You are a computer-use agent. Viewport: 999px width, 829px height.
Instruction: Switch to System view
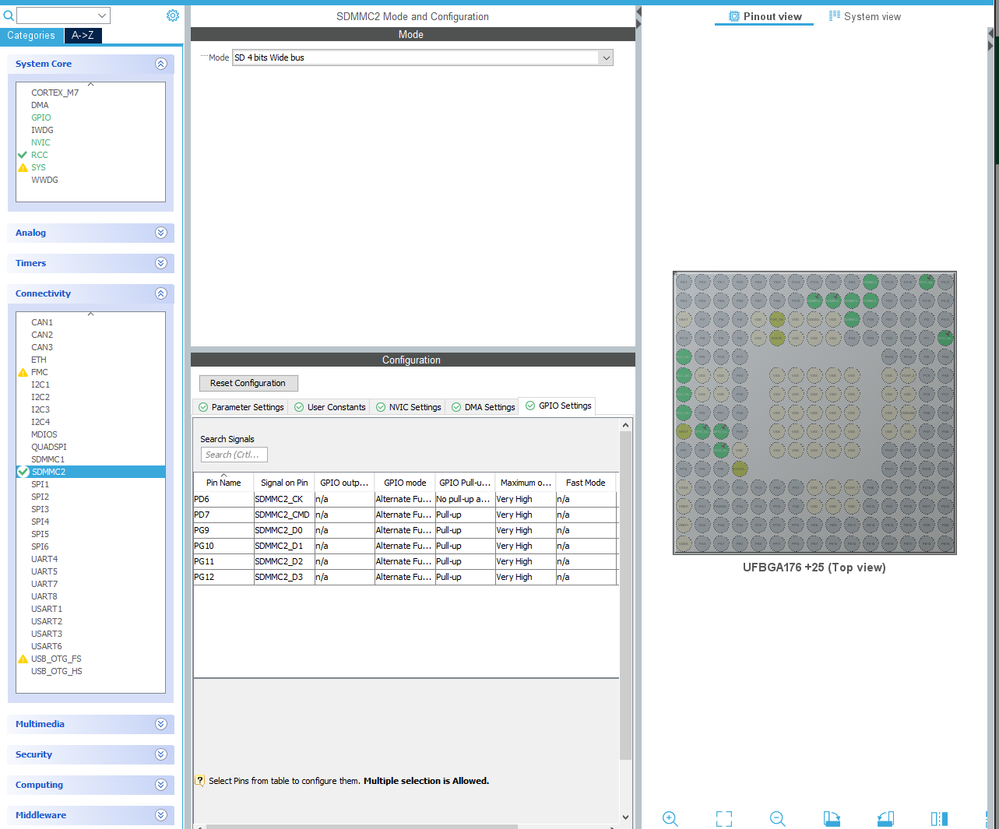[865, 17]
